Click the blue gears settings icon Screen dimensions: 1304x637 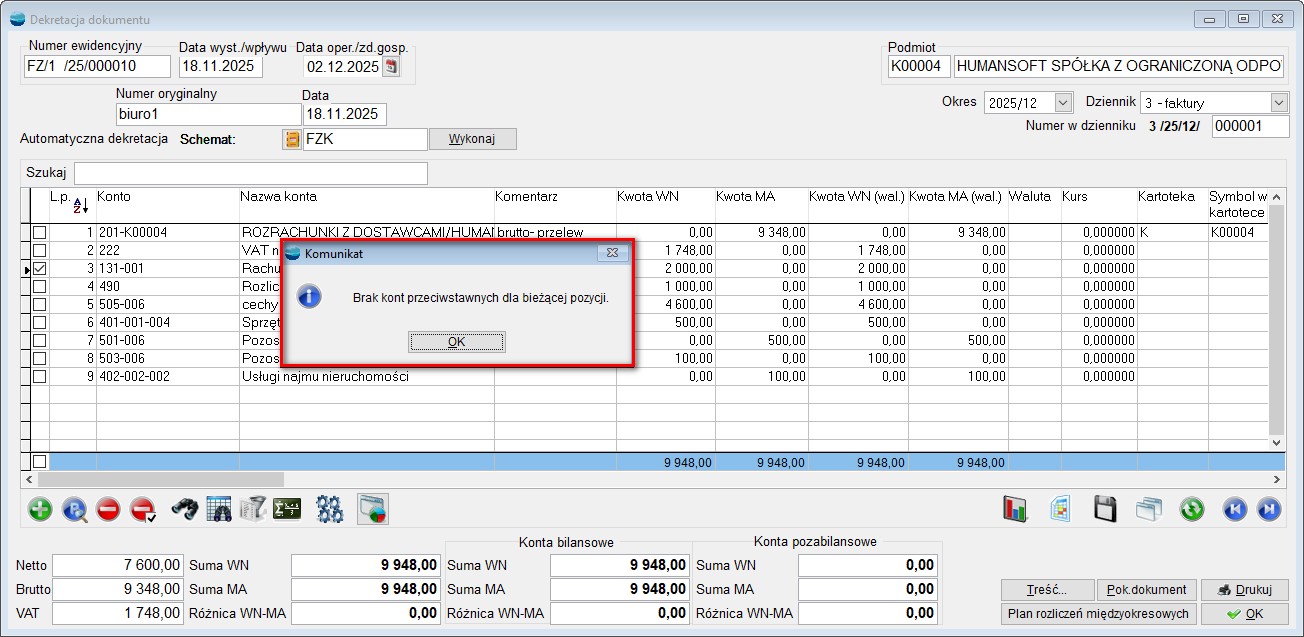[330, 509]
